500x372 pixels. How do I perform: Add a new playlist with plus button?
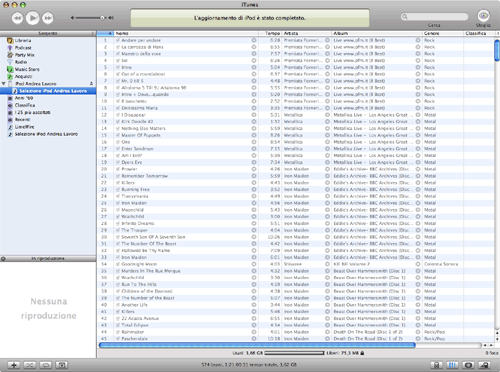pyautogui.click(x=14, y=365)
